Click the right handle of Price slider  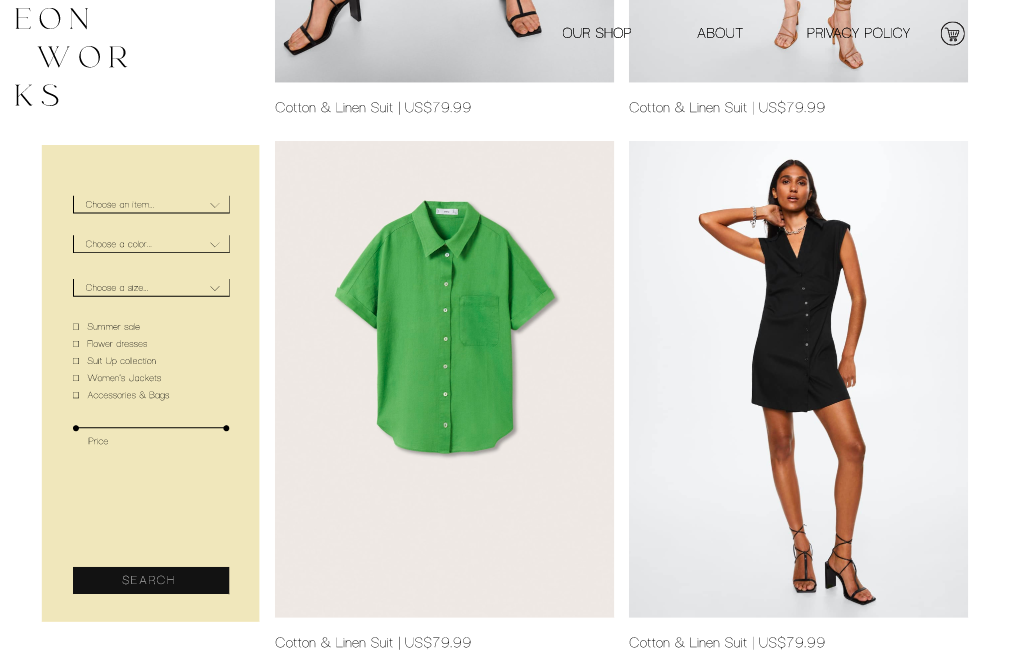click(226, 428)
